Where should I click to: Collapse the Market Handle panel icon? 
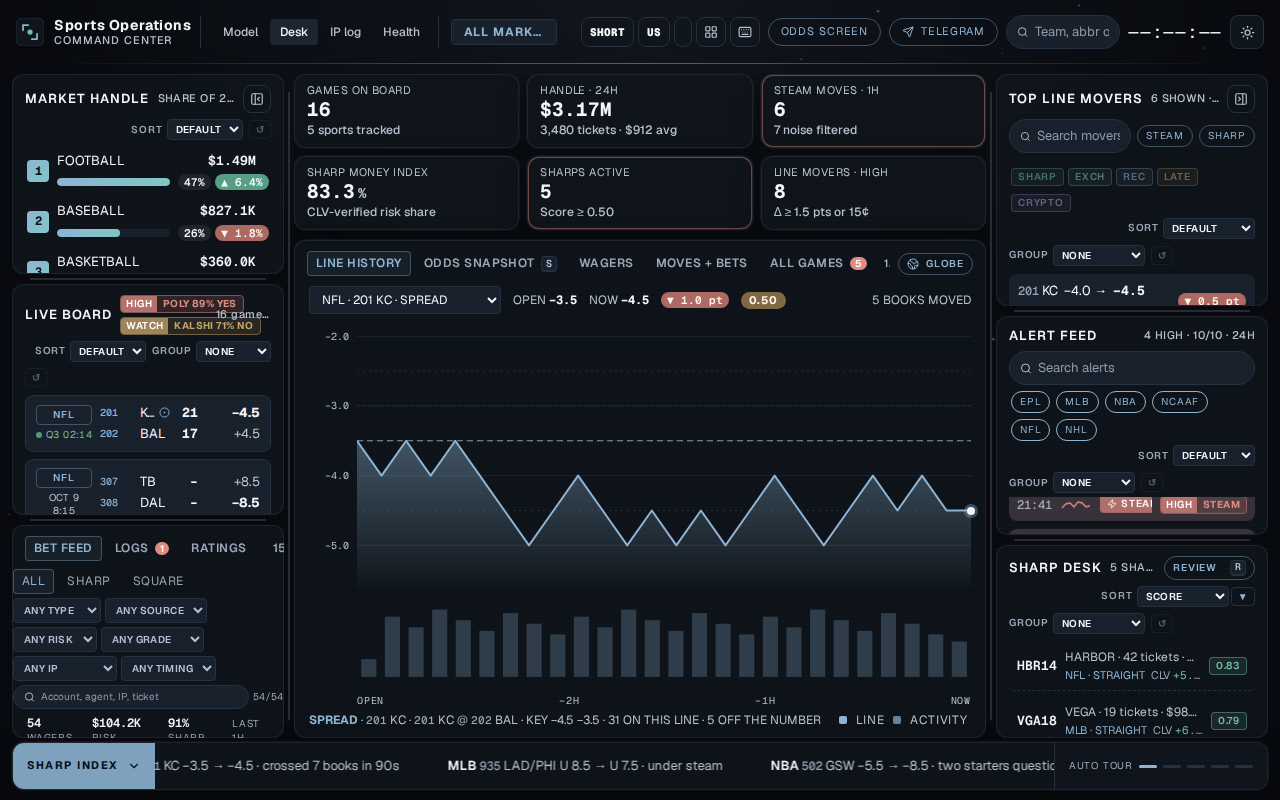click(x=257, y=98)
